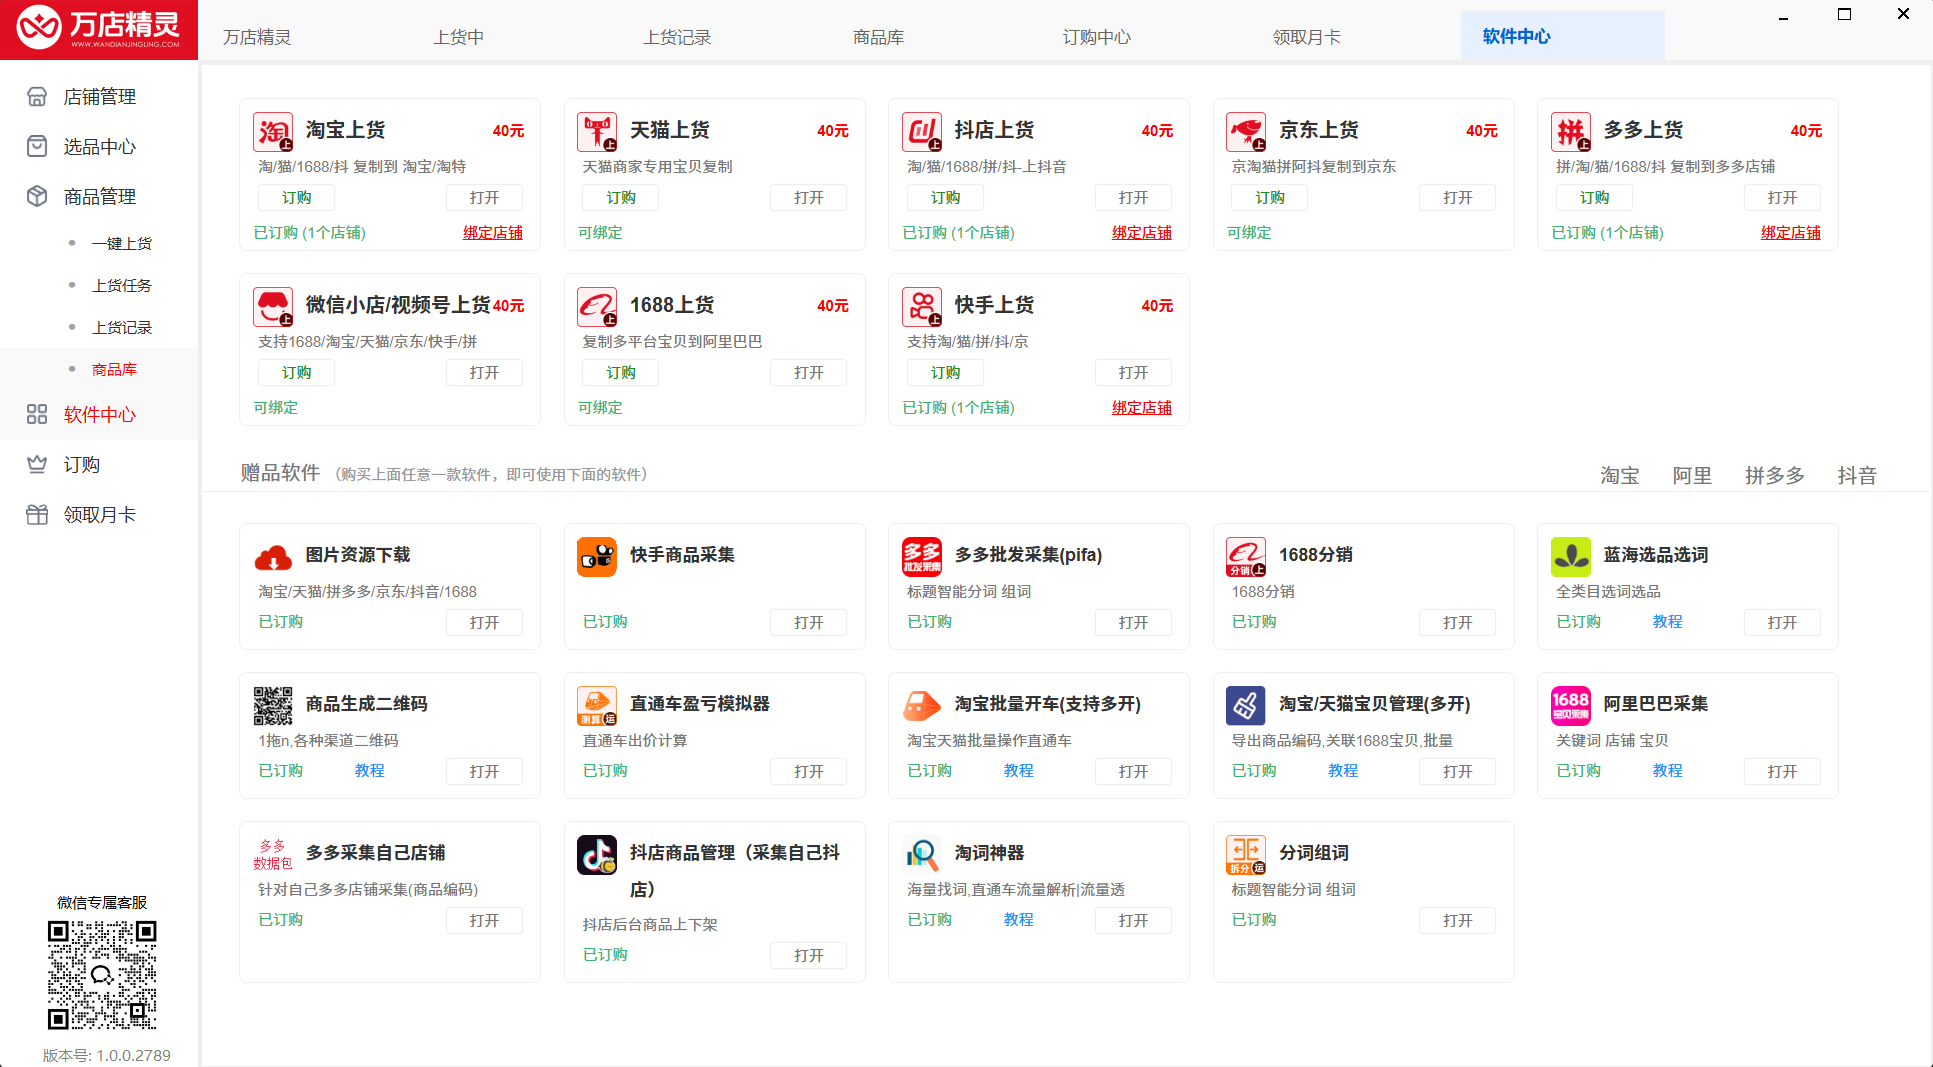This screenshot has height=1067, width=1933.
Task: Click the 阿里巴巴采集 icon
Action: (x=1571, y=706)
